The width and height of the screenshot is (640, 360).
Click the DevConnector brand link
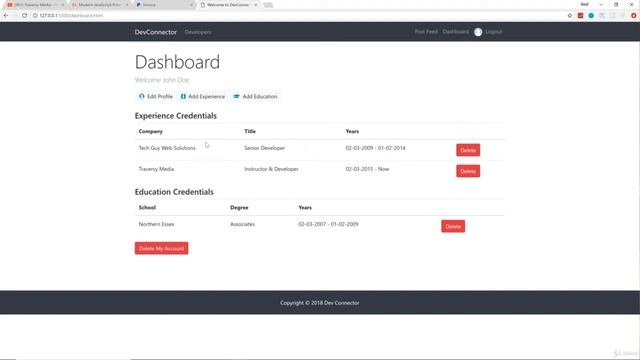click(x=156, y=32)
